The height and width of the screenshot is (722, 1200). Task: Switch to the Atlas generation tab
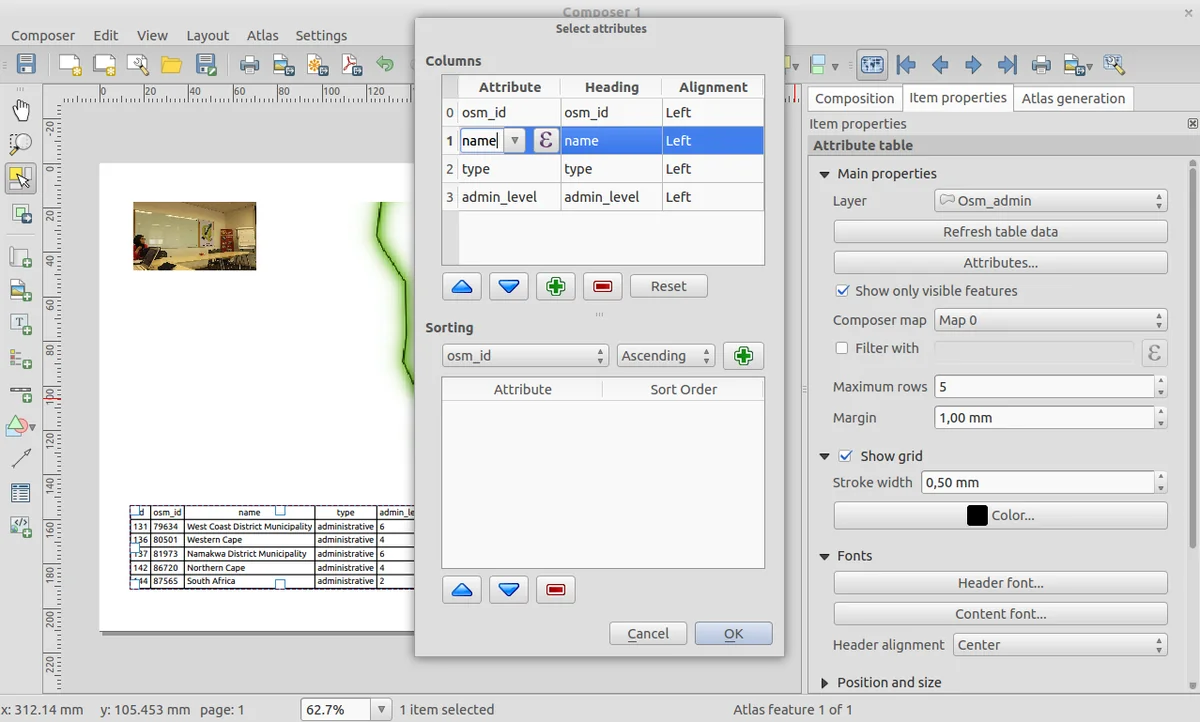click(1073, 98)
